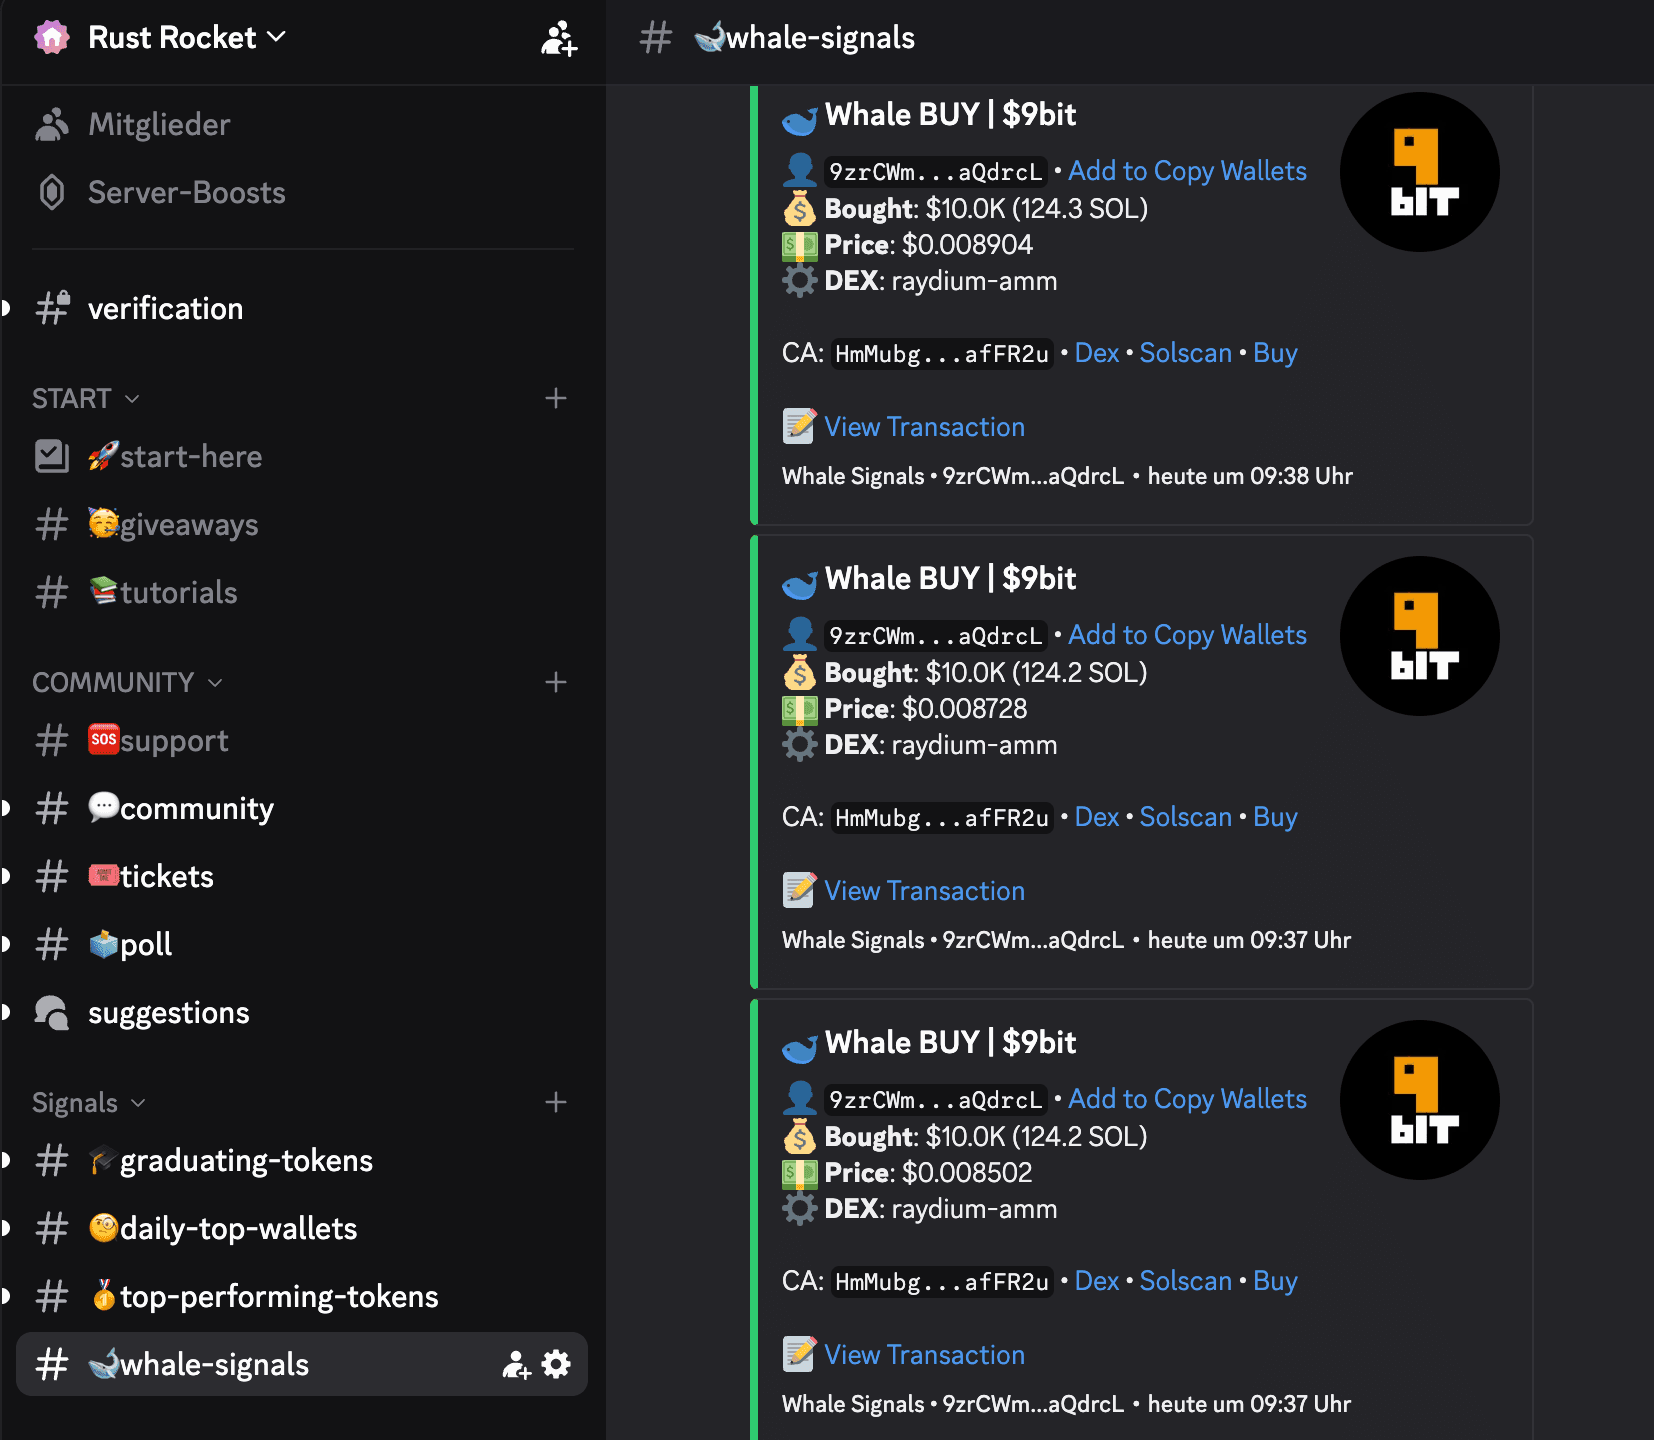Screen dimensions: 1654x1440
Task: Open the Mitglieder members list
Action: click(159, 124)
